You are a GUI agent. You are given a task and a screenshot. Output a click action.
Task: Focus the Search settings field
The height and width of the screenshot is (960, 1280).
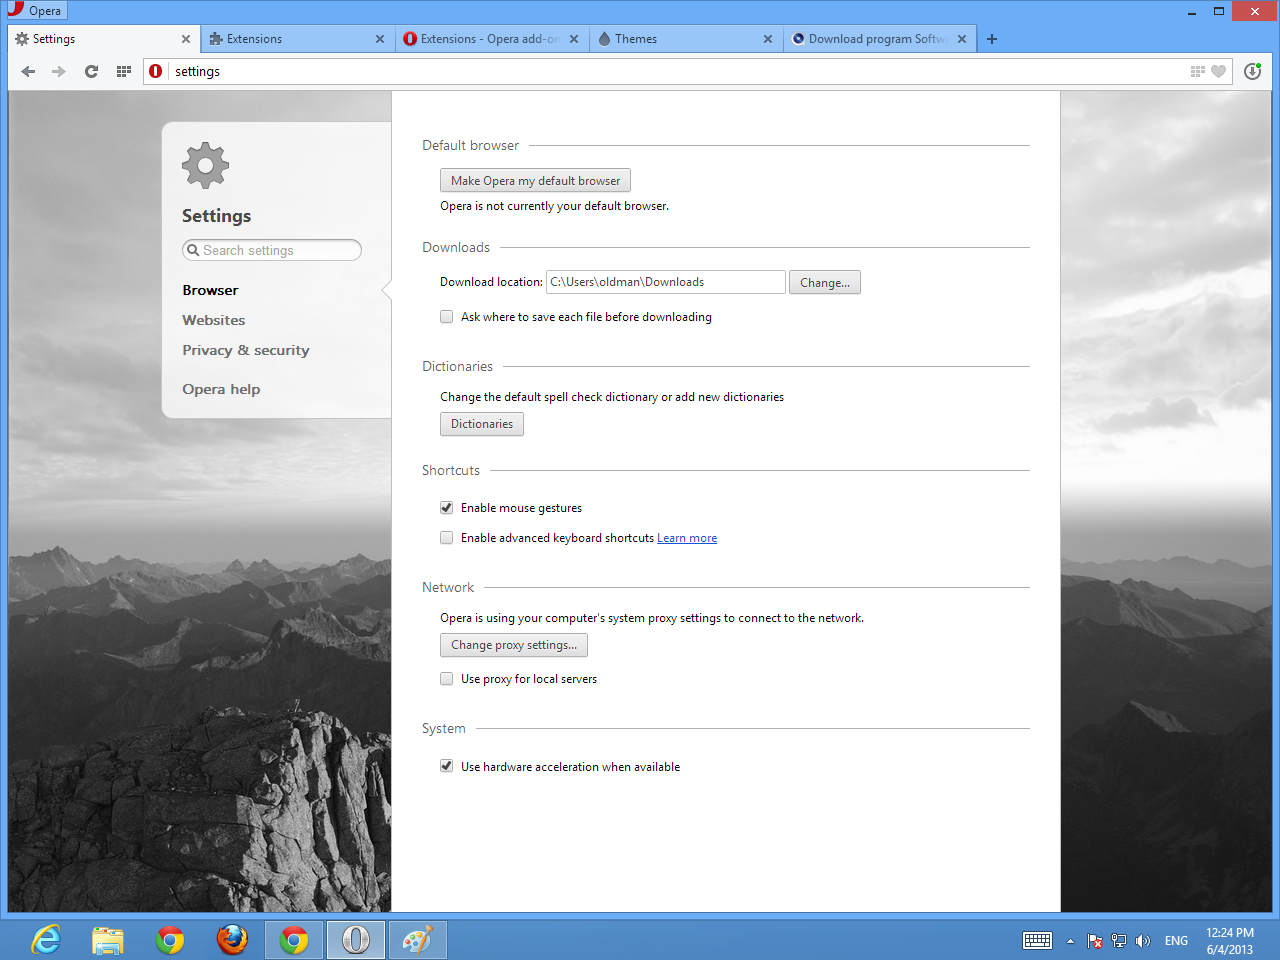click(272, 250)
